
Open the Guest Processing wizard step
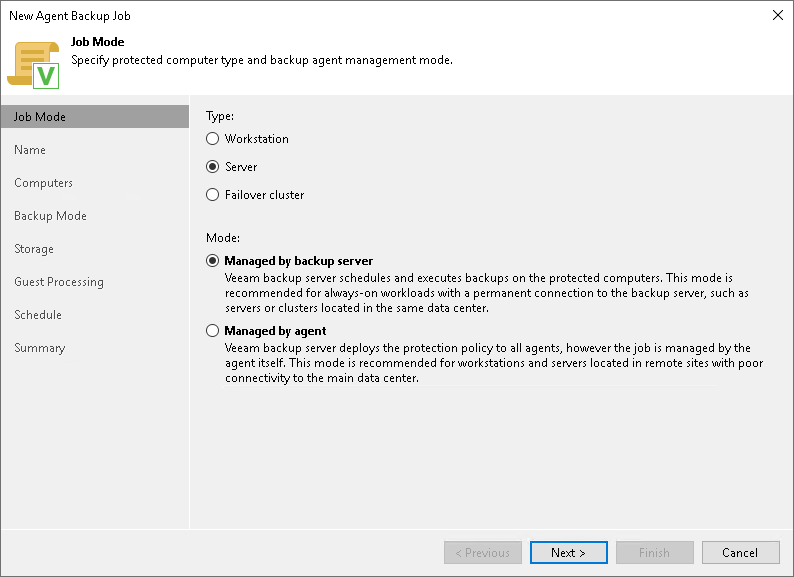[59, 282]
